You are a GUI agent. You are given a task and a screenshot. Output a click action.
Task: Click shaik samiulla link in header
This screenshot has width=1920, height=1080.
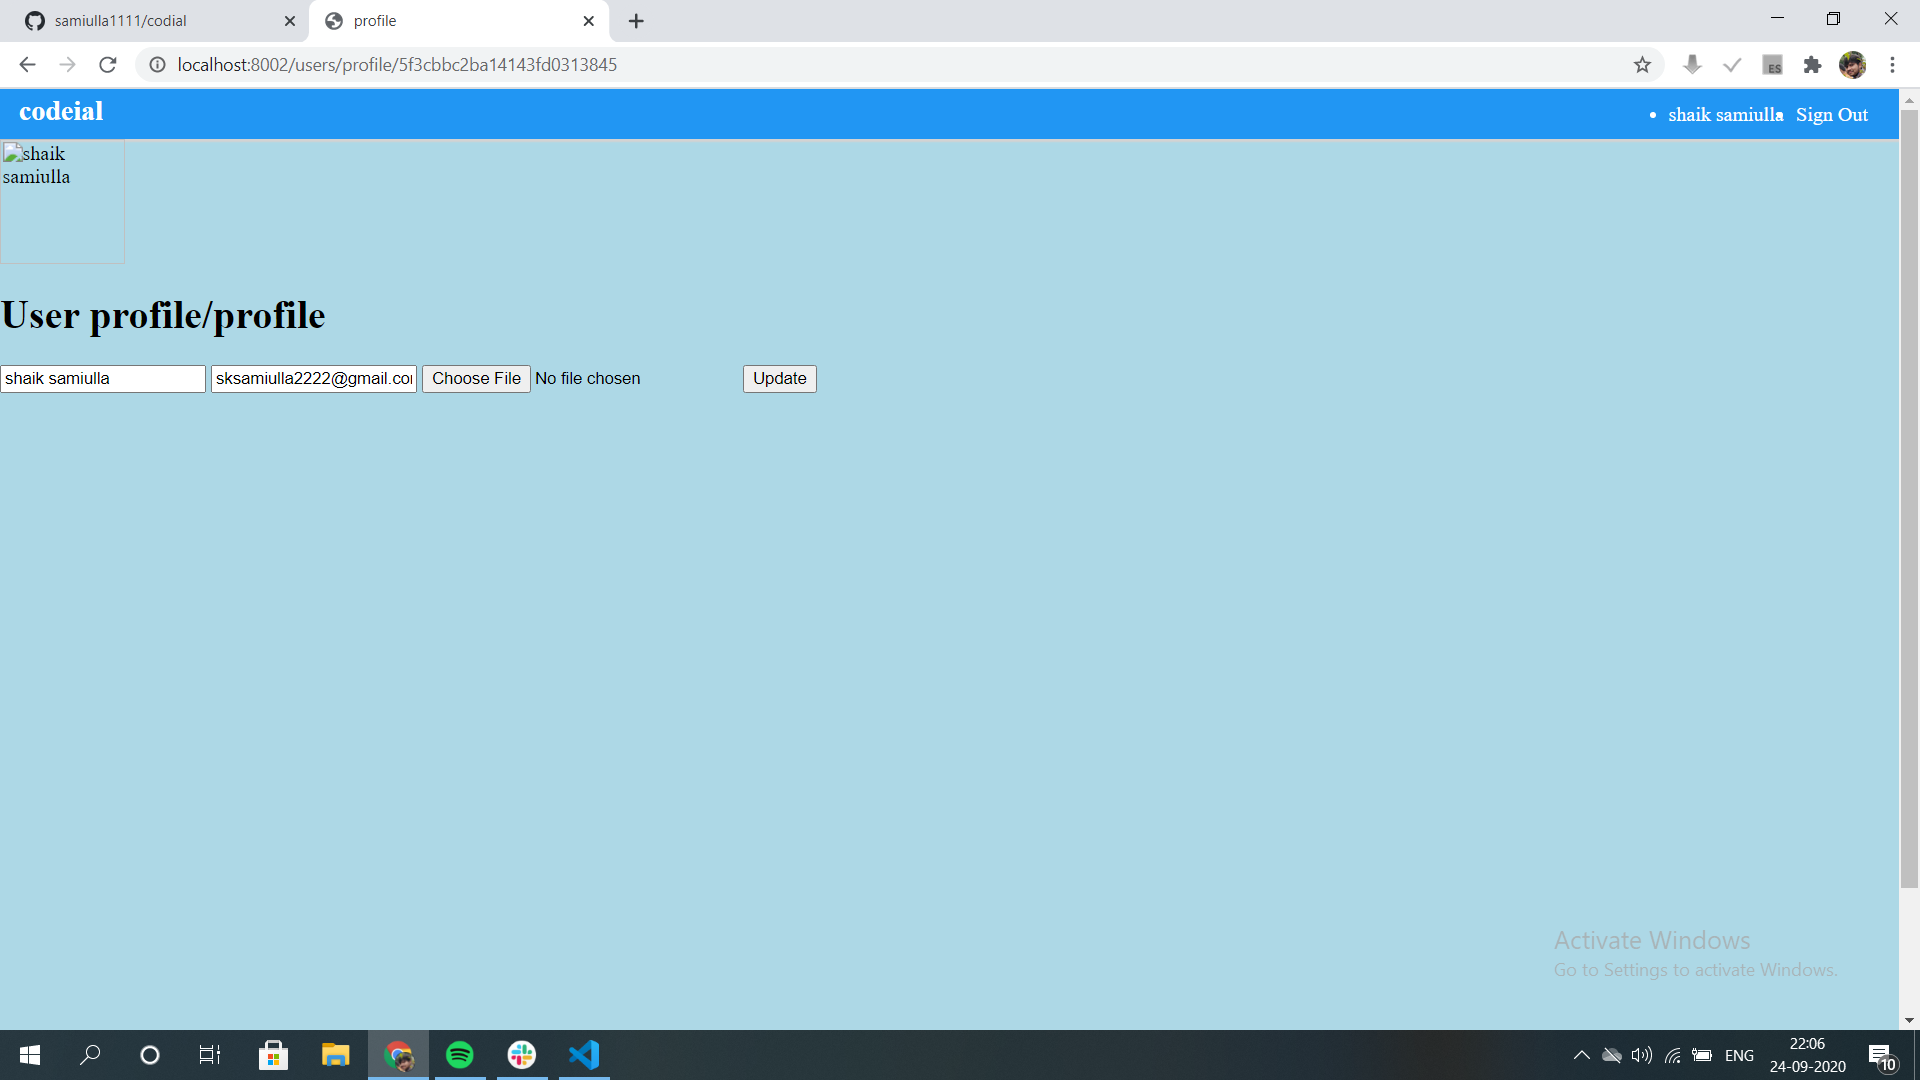pyautogui.click(x=1725, y=115)
